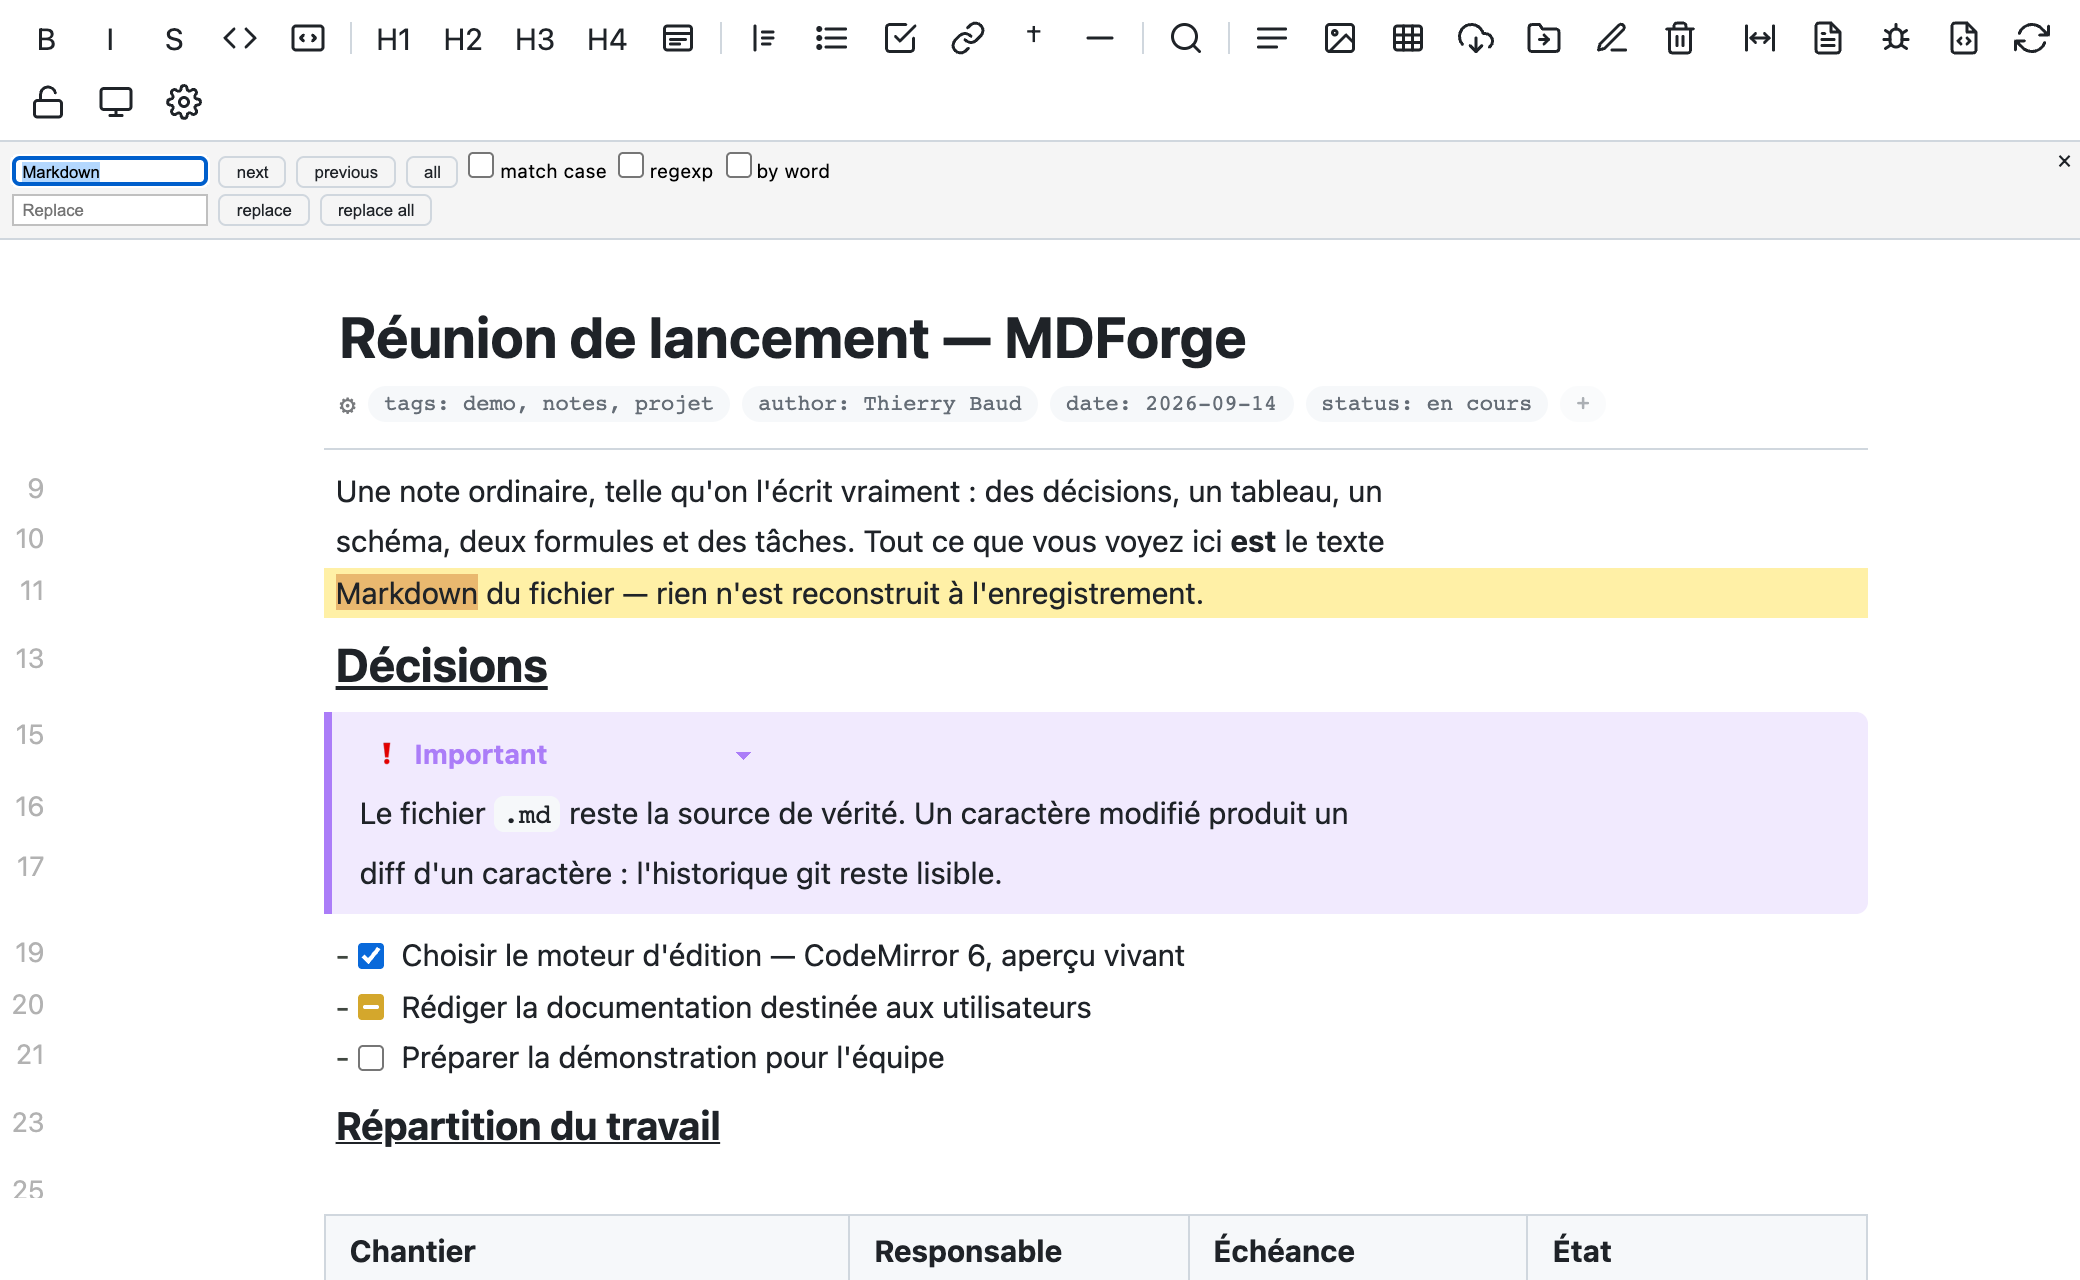2080x1280 pixels.
Task: Open search with the magnifier icon
Action: tap(1186, 39)
